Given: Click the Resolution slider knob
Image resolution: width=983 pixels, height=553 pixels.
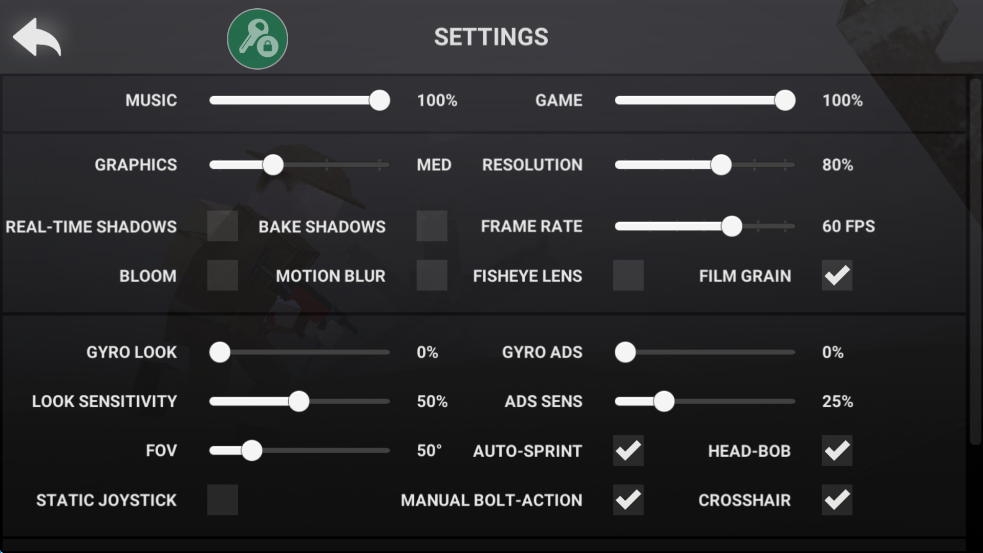Looking at the screenshot, I should coord(721,165).
